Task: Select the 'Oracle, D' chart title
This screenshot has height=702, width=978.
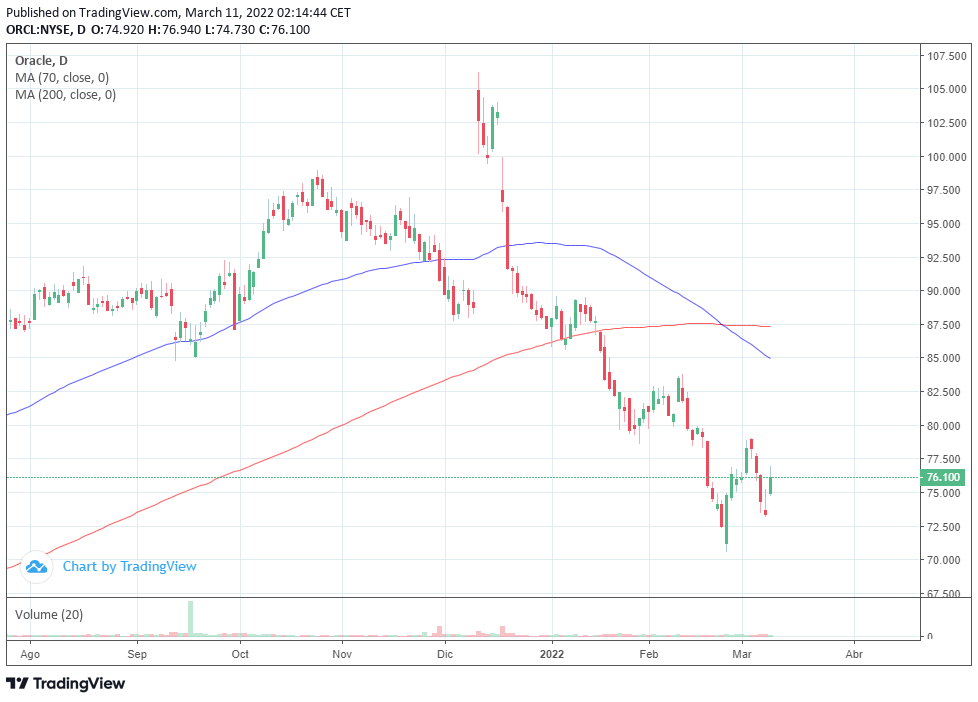Action: 41,61
